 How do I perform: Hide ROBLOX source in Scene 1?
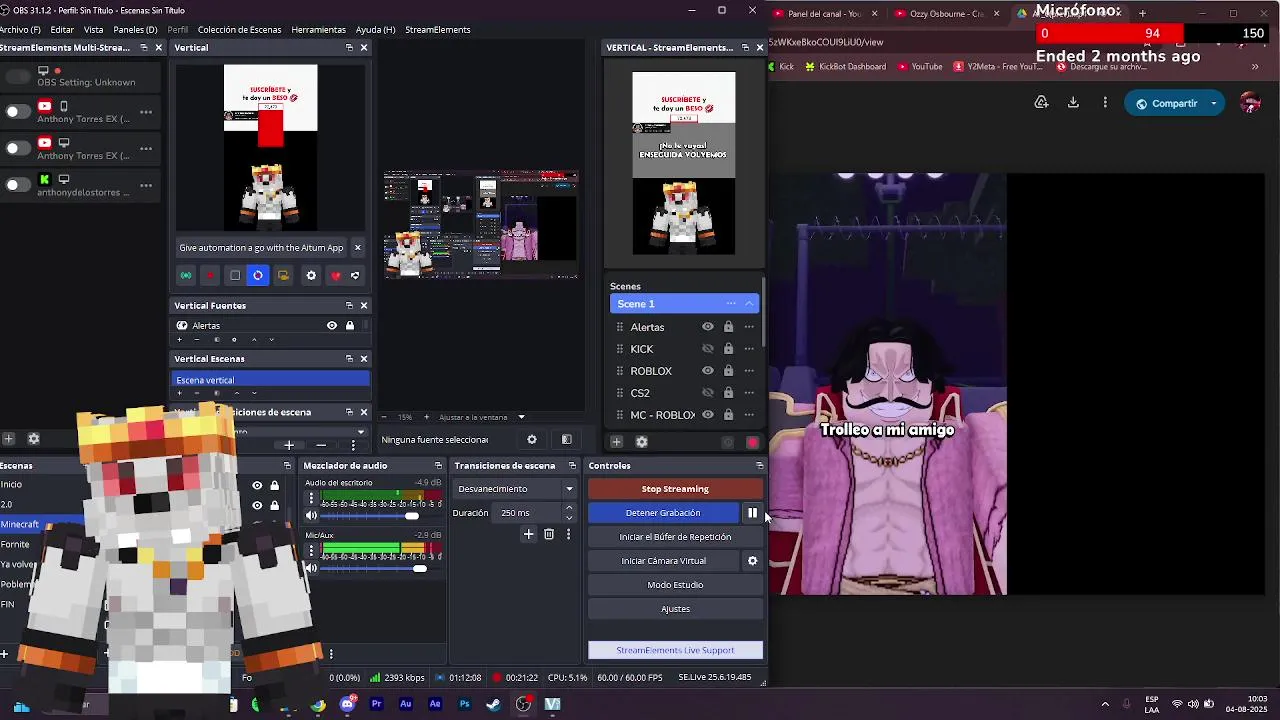pos(708,371)
